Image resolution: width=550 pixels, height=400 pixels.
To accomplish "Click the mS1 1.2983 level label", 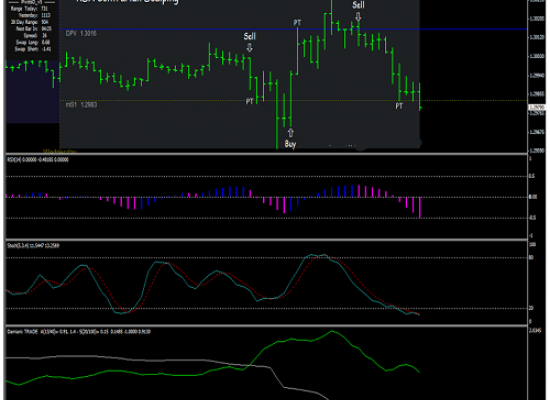I will tap(81, 105).
